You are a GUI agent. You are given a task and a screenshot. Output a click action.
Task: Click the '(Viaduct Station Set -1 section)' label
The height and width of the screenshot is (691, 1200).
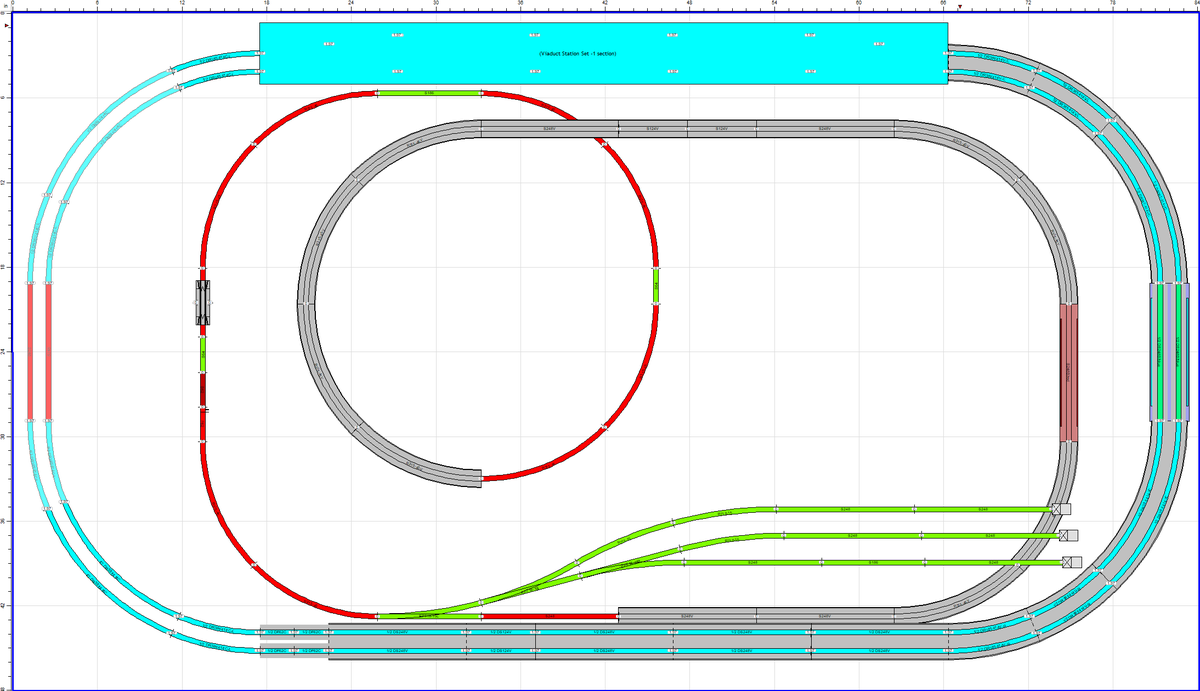coord(576,53)
